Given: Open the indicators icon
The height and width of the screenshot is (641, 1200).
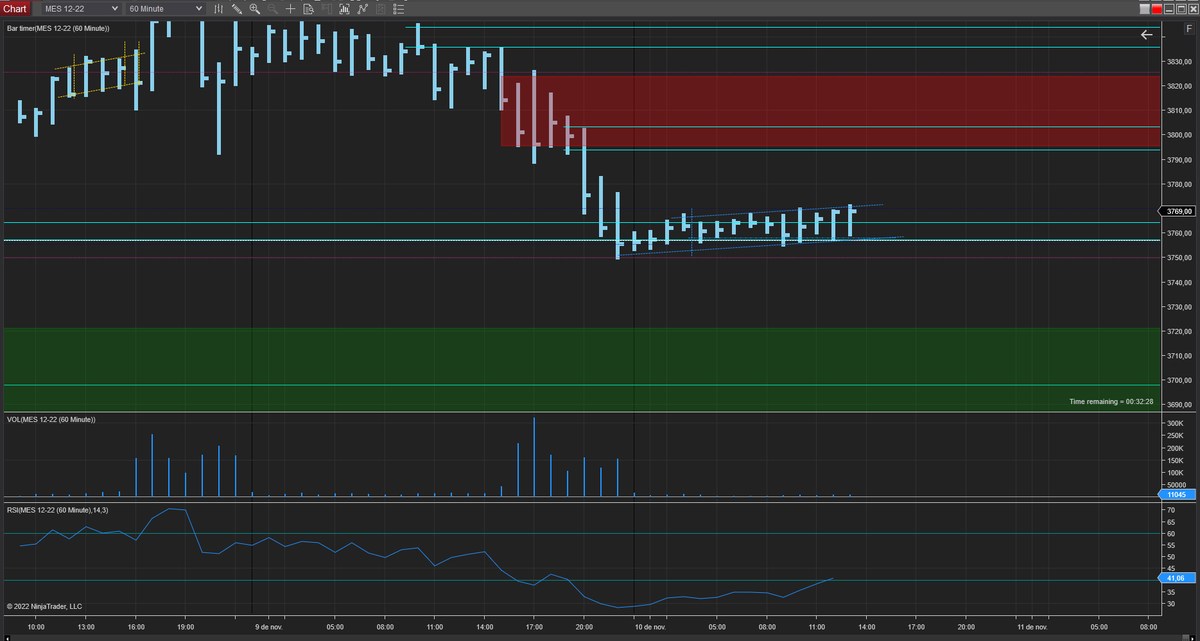Looking at the screenshot, I should 363,8.
